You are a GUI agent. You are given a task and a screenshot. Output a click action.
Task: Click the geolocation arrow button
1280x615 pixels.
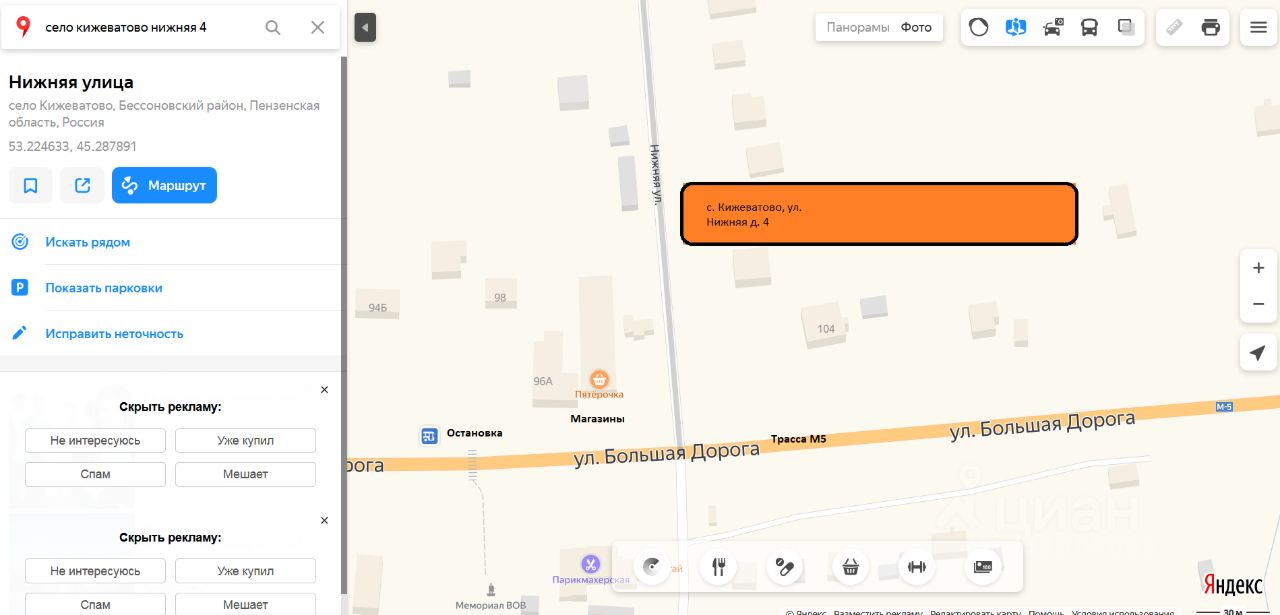(x=1258, y=352)
